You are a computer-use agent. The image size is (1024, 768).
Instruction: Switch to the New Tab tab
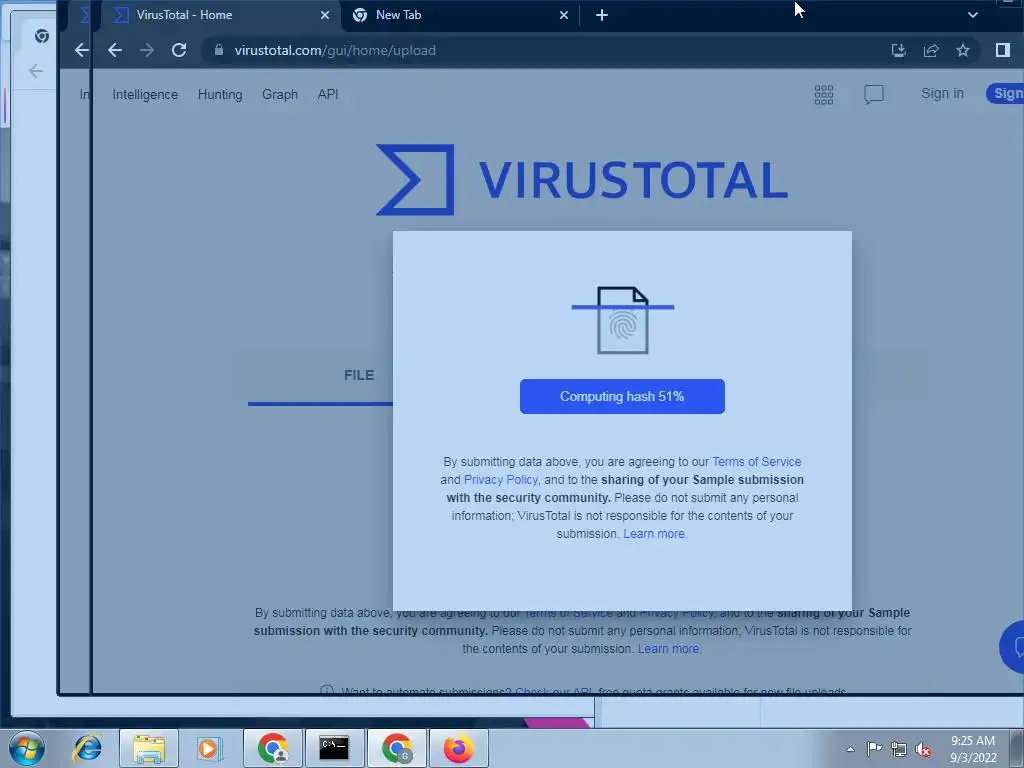click(x=460, y=15)
